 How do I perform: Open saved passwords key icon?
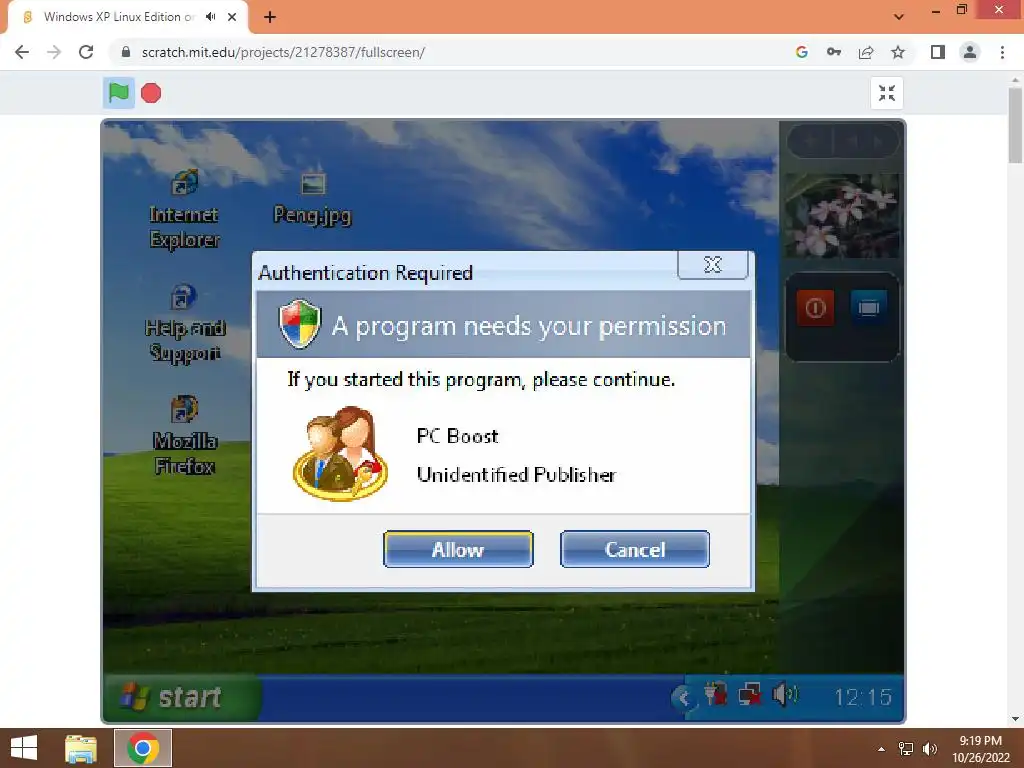(834, 52)
